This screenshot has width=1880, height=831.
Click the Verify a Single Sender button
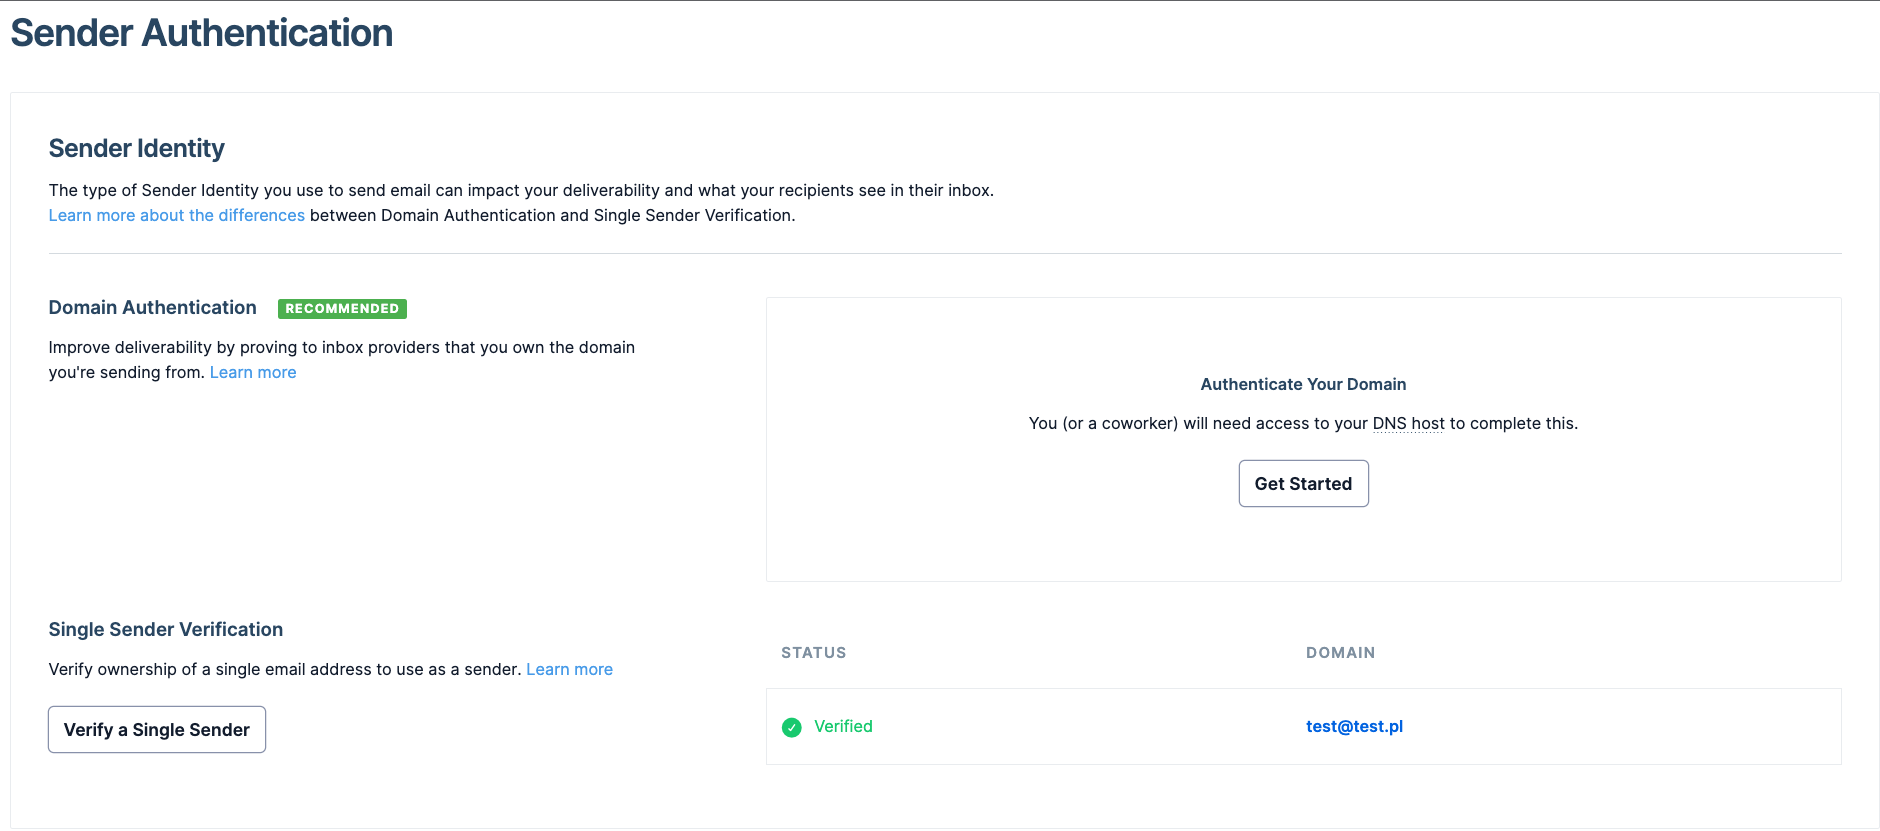pyautogui.click(x=157, y=729)
